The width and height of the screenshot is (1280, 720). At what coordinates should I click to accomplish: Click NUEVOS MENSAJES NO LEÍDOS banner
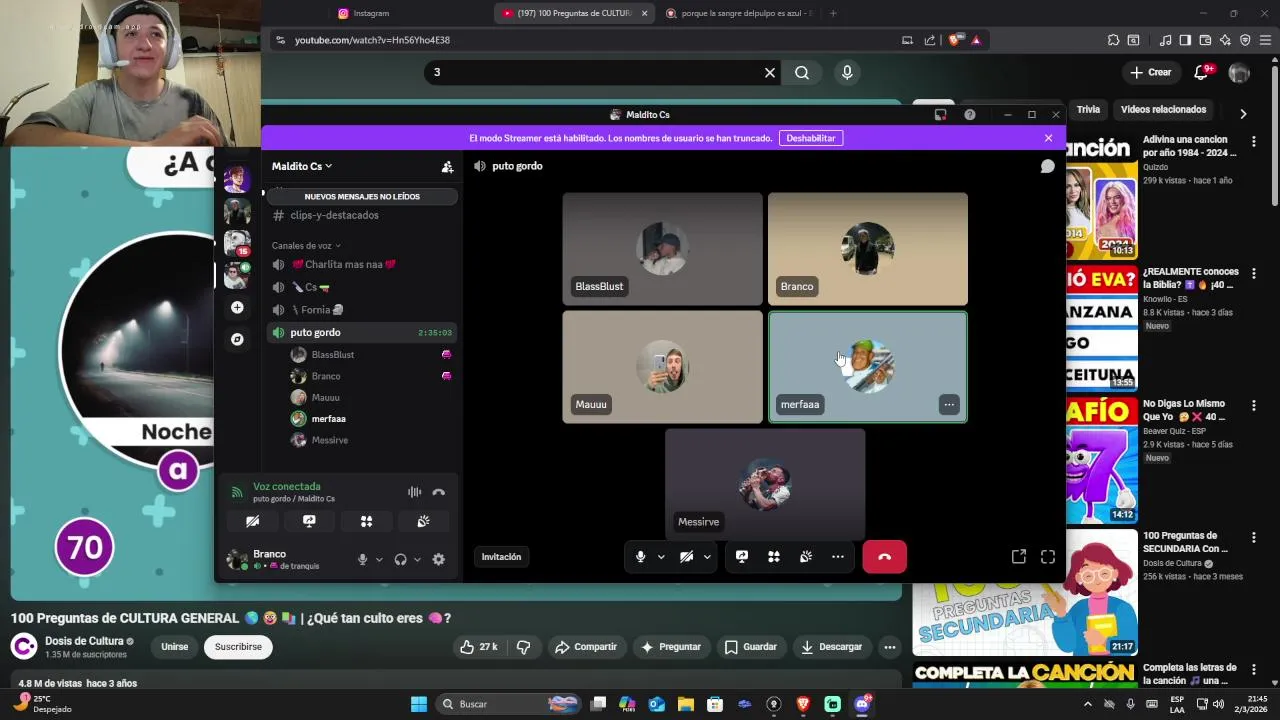click(362, 197)
